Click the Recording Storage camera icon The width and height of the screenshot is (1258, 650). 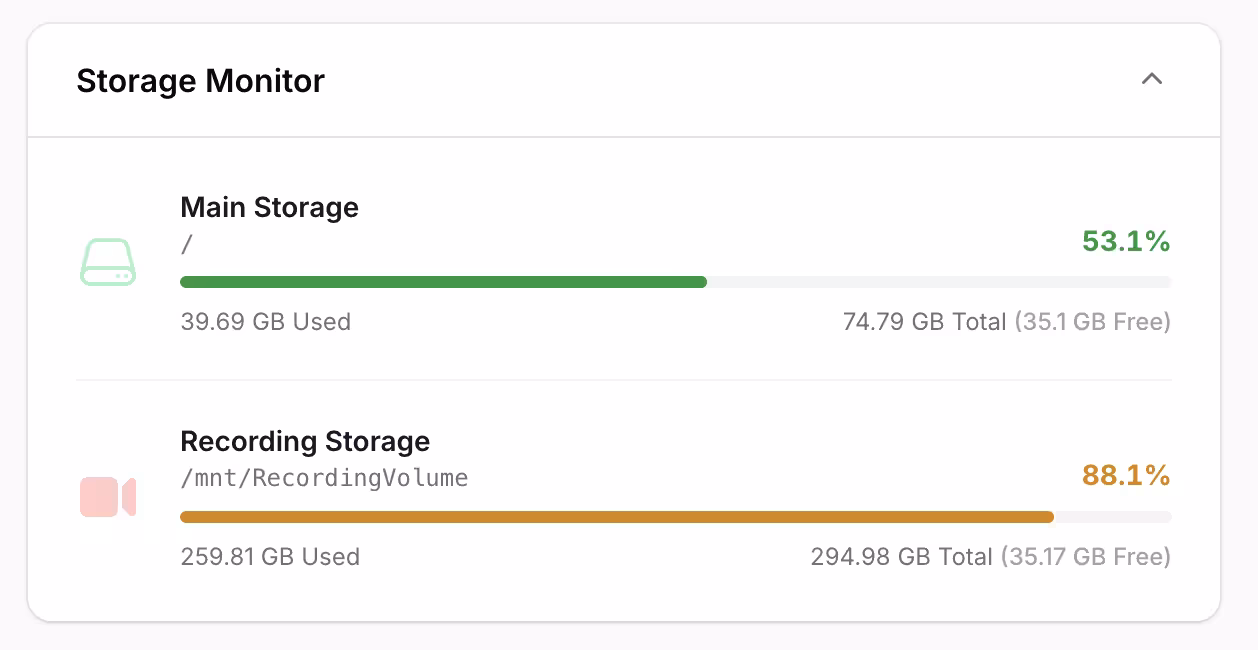[107, 497]
